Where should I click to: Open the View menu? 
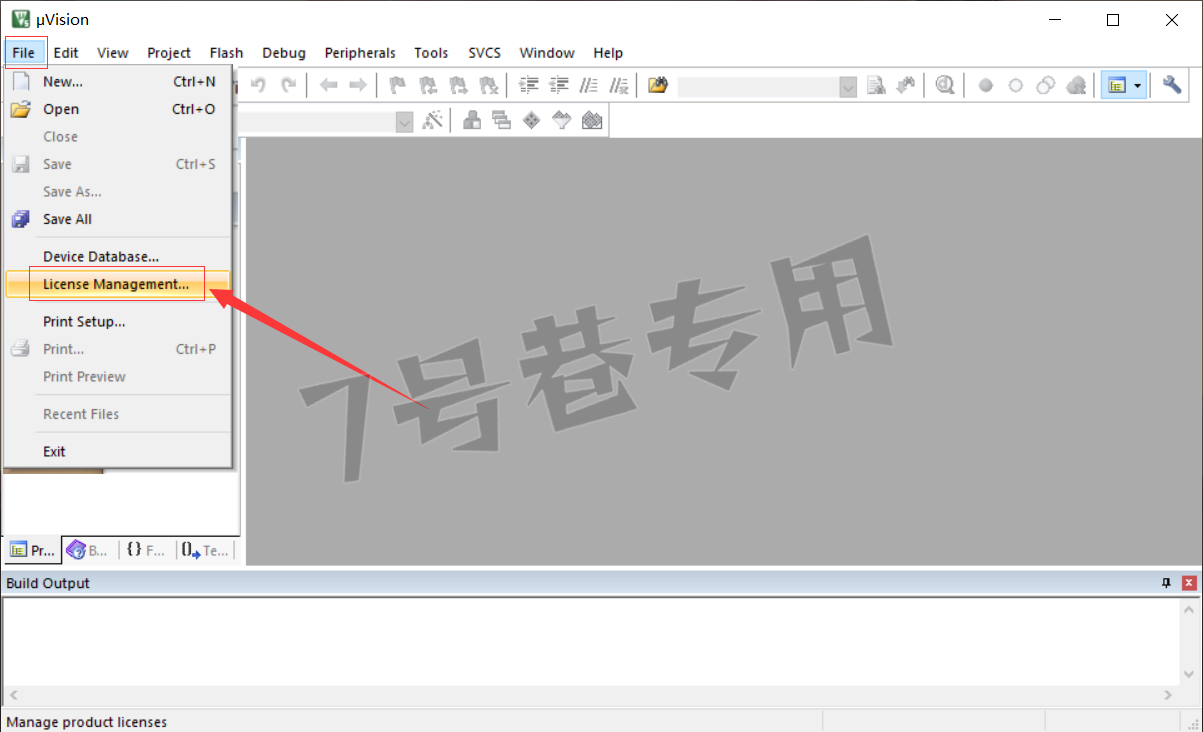coord(113,53)
